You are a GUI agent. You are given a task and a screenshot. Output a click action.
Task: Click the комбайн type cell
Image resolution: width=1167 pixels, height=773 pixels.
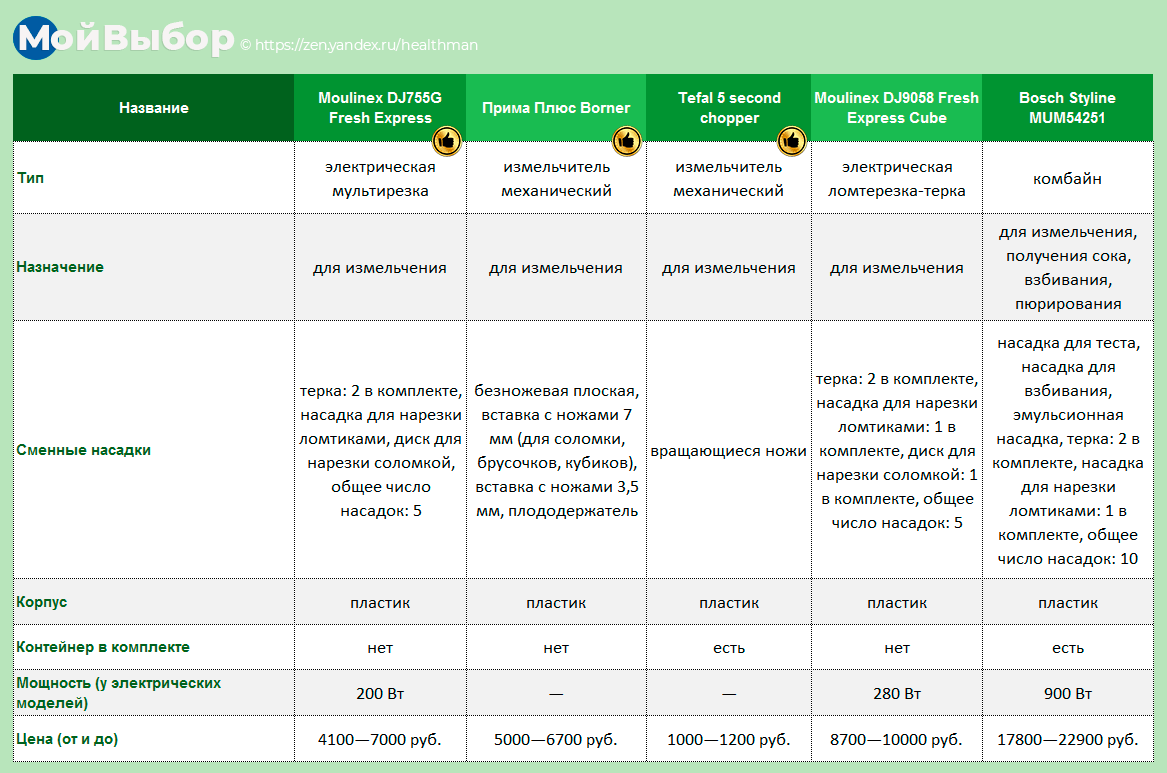pyautogui.click(x=1067, y=179)
